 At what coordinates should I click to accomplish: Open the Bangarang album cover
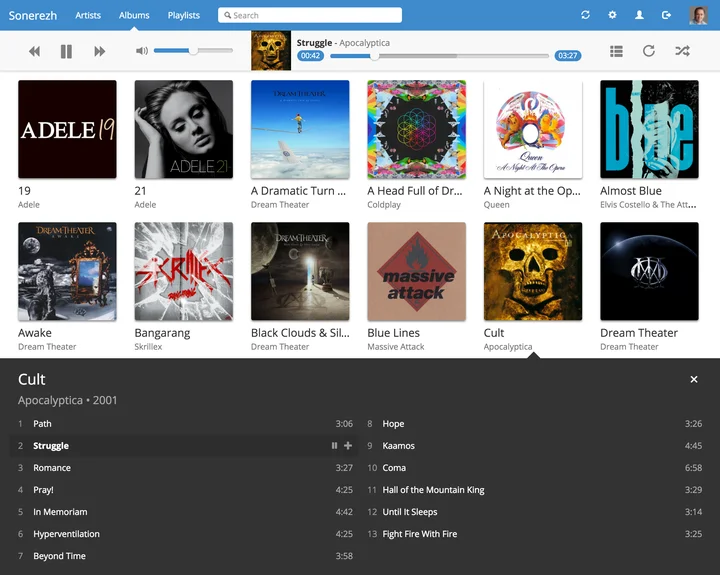pos(183,271)
